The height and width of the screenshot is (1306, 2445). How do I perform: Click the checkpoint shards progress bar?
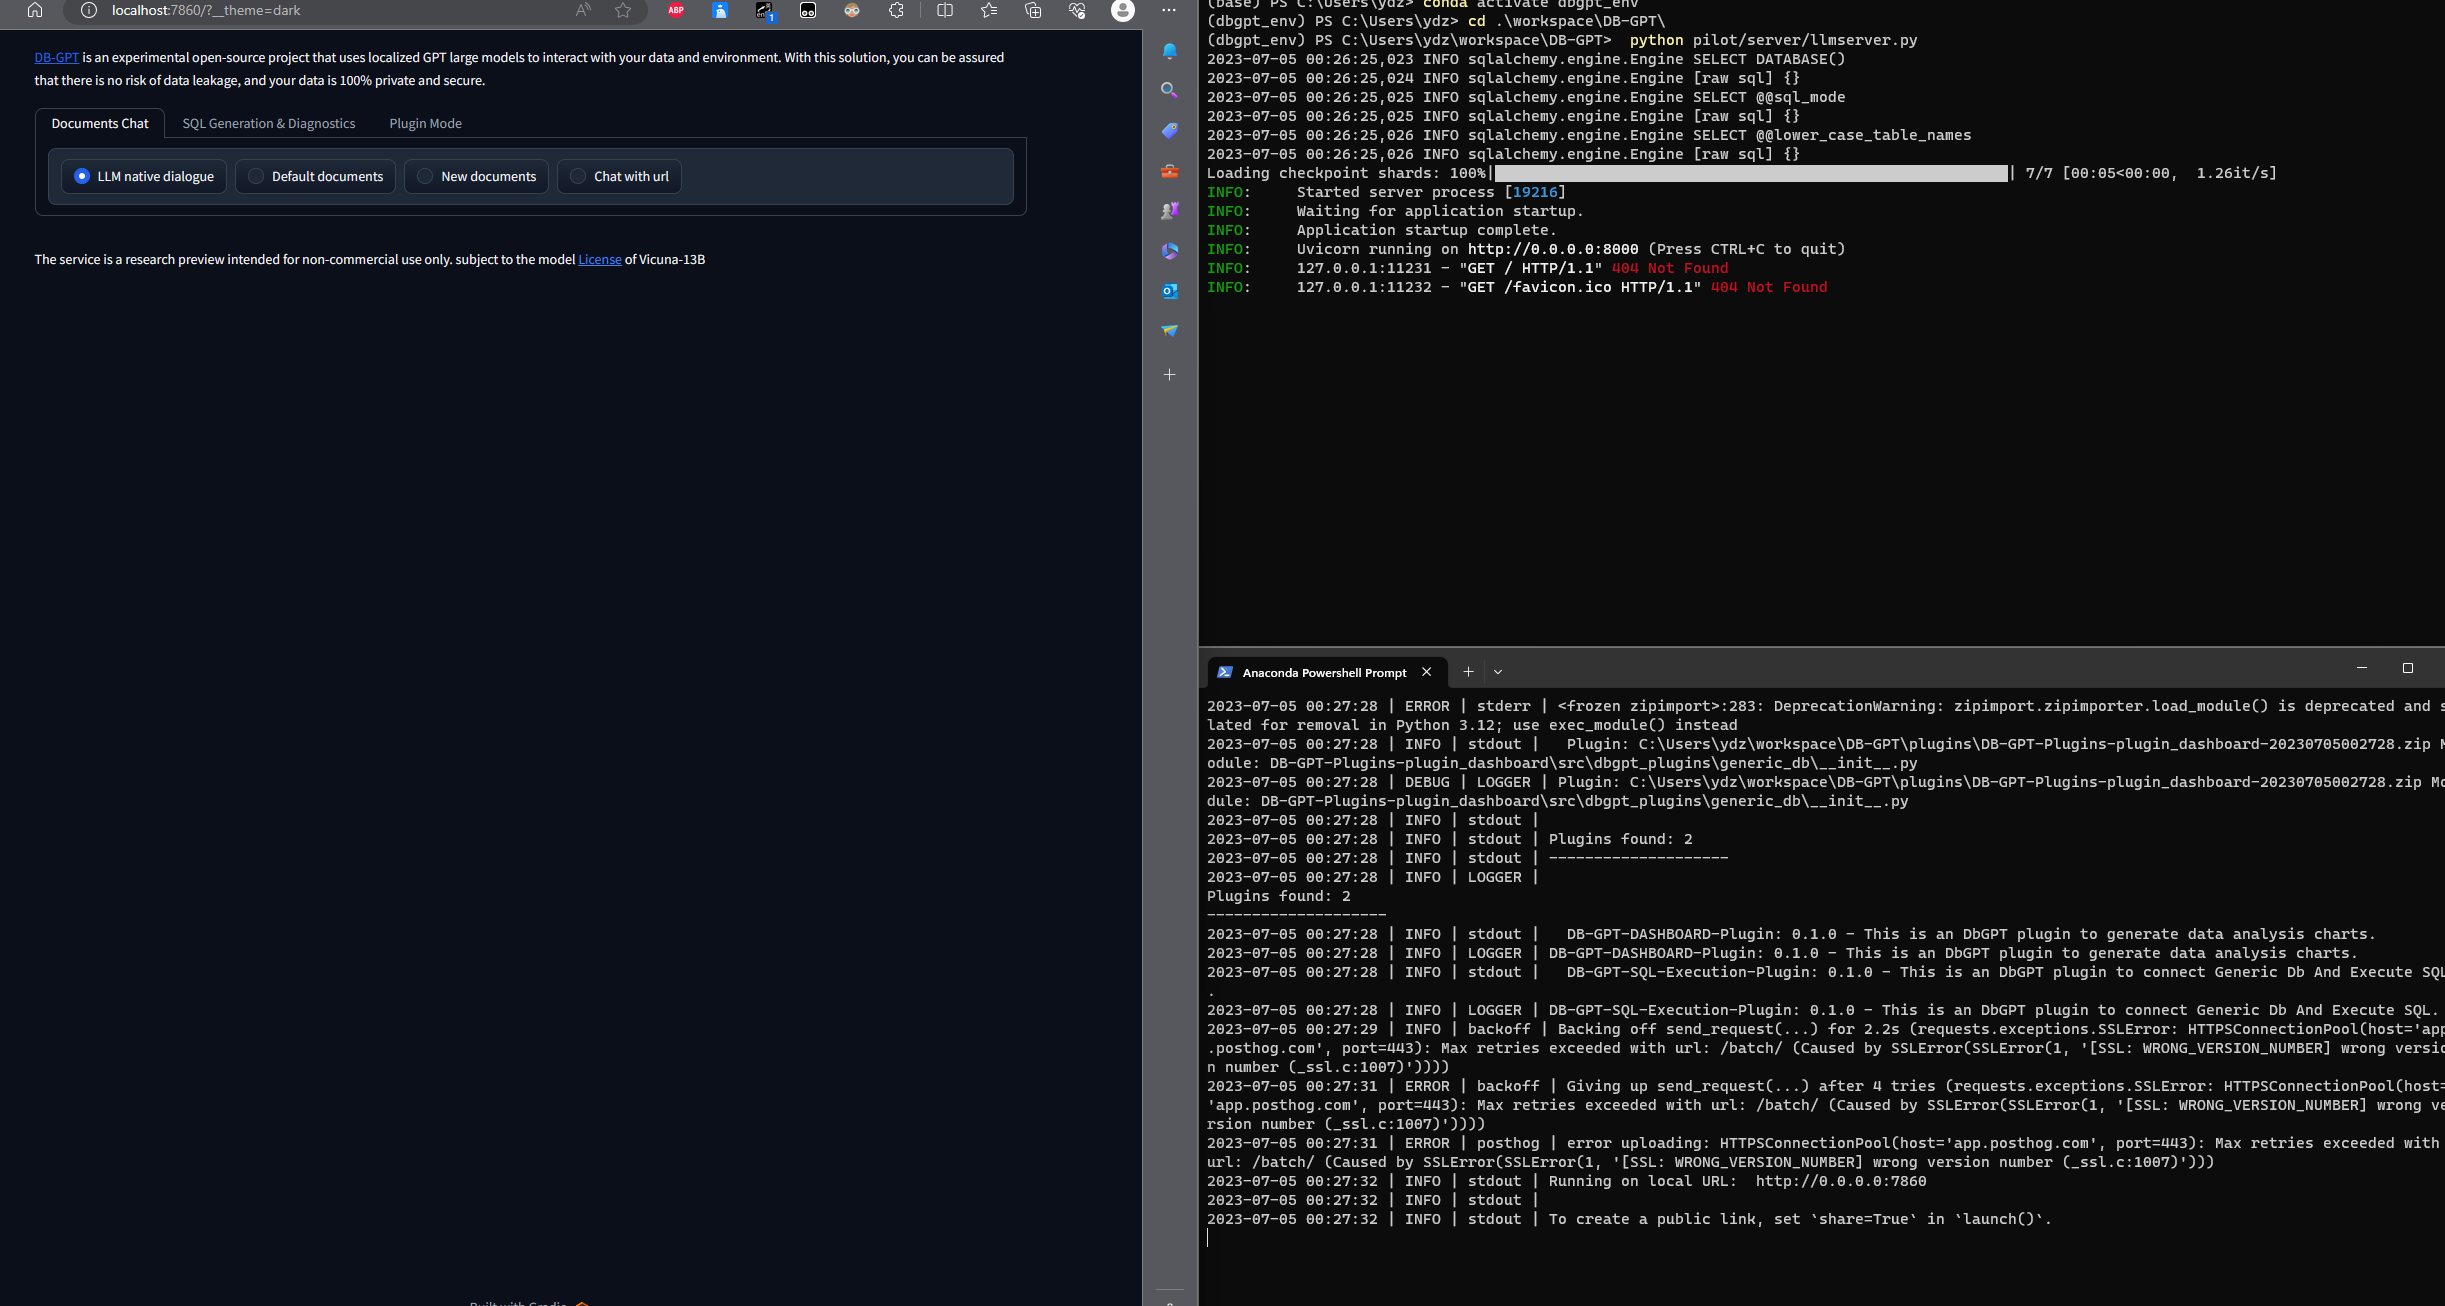pyautogui.click(x=1750, y=173)
